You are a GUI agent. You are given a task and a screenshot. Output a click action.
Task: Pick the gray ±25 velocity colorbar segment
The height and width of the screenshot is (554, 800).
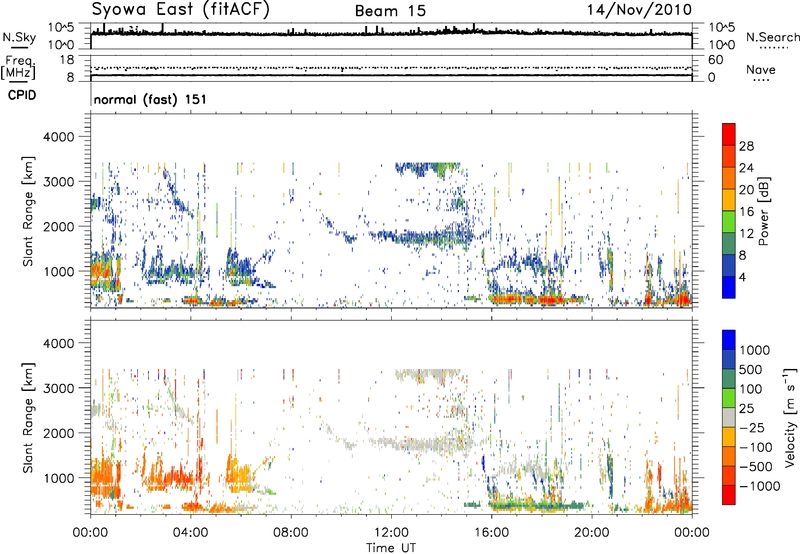(729, 418)
